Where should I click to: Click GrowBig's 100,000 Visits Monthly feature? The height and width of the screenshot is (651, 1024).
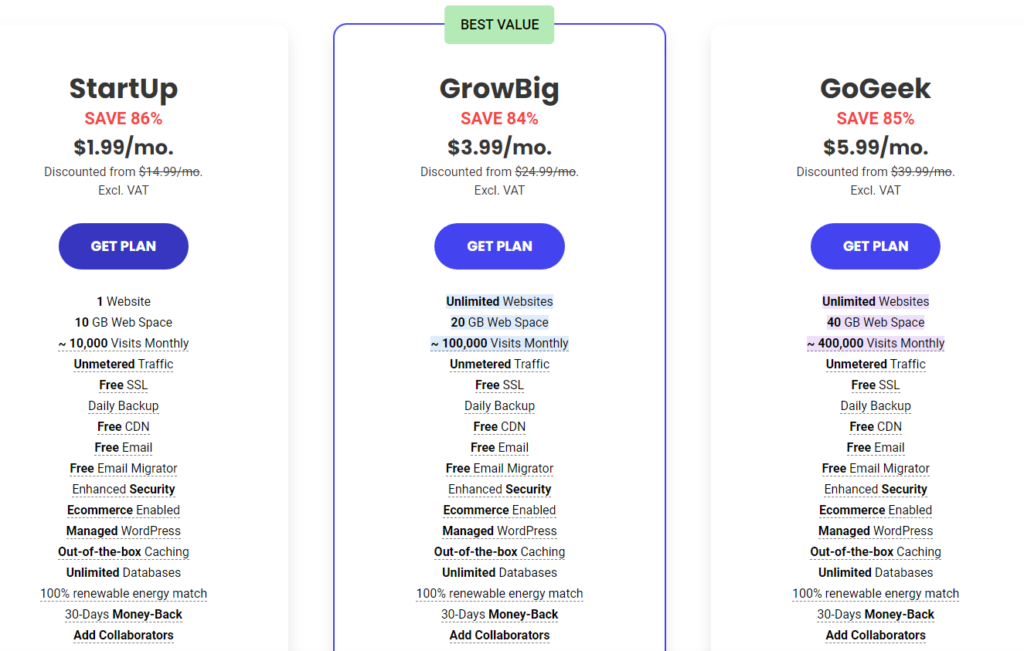tap(500, 343)
